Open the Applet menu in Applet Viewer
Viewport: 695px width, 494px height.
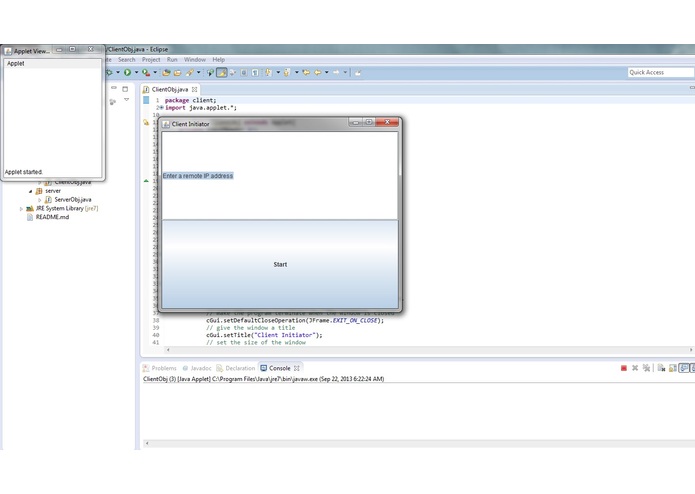16,63
